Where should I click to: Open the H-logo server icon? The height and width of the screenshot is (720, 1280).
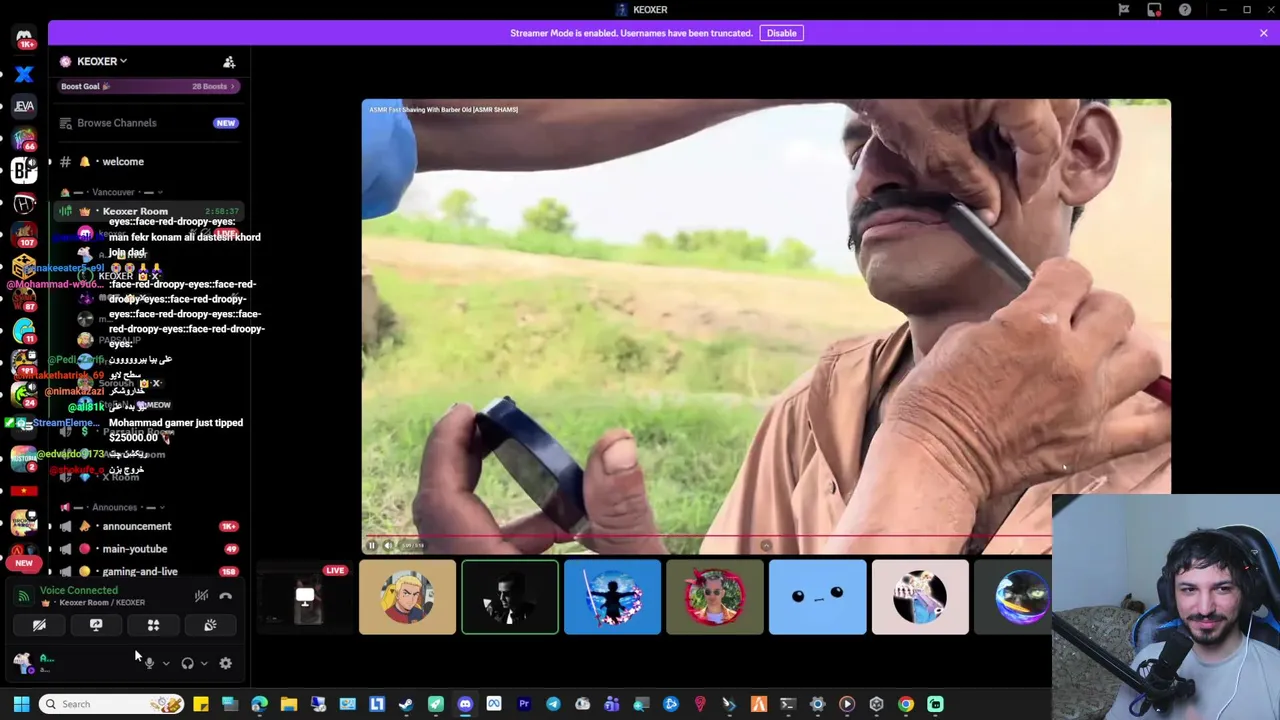(24, 203)
